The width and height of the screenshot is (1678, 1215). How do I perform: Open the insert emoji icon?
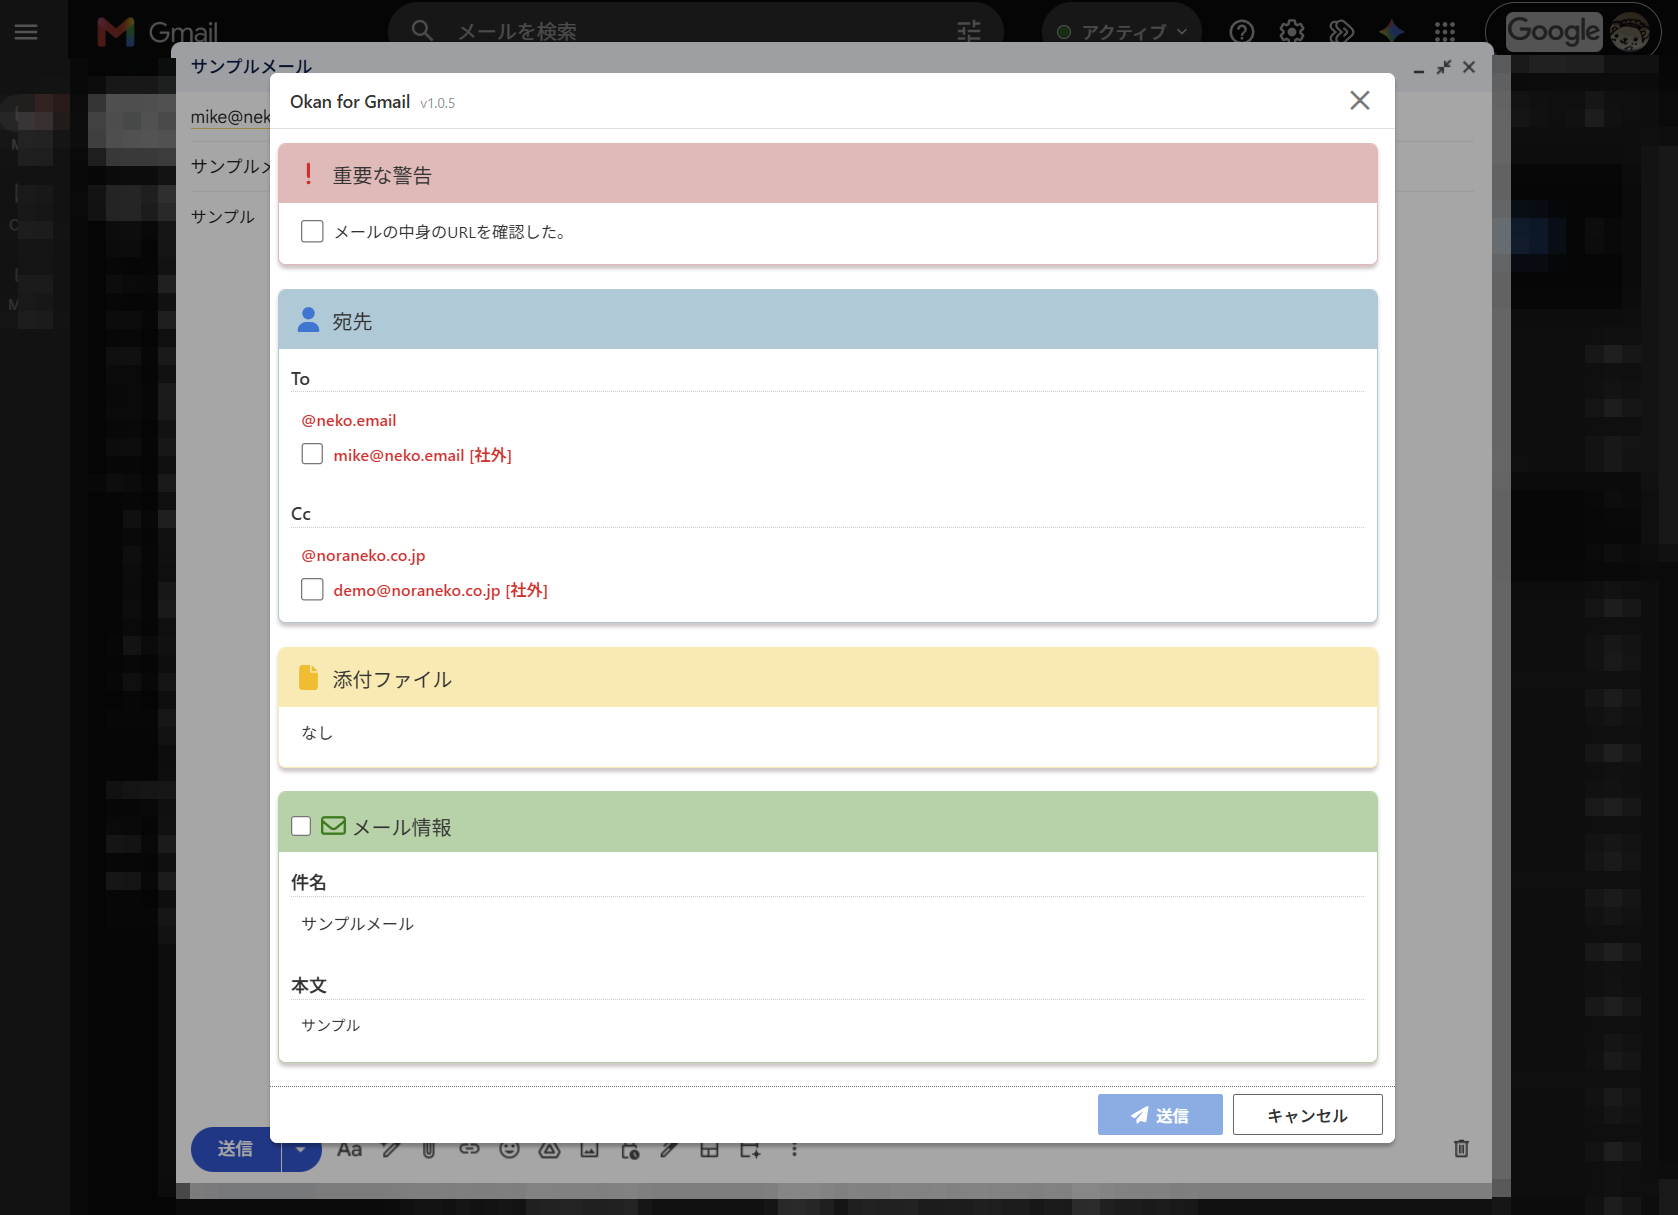pyautogui.click(x=509, y=1150)
